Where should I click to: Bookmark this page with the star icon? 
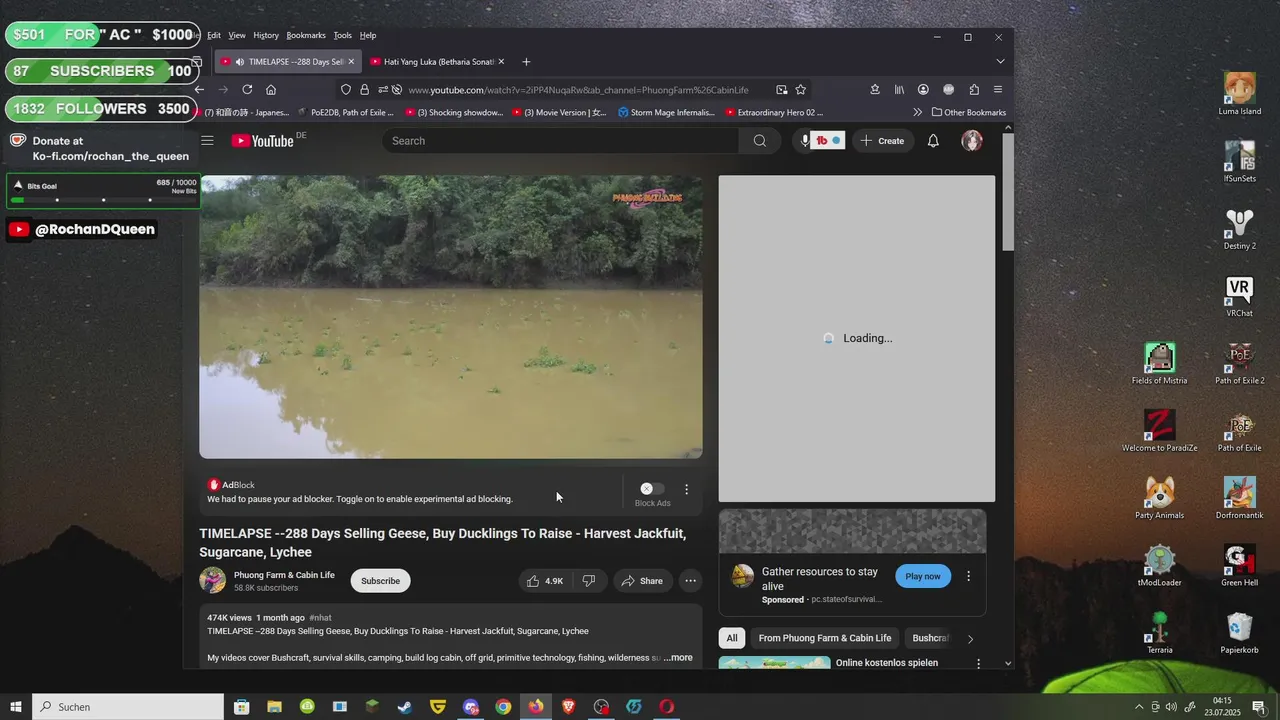(x=801, y=89)
